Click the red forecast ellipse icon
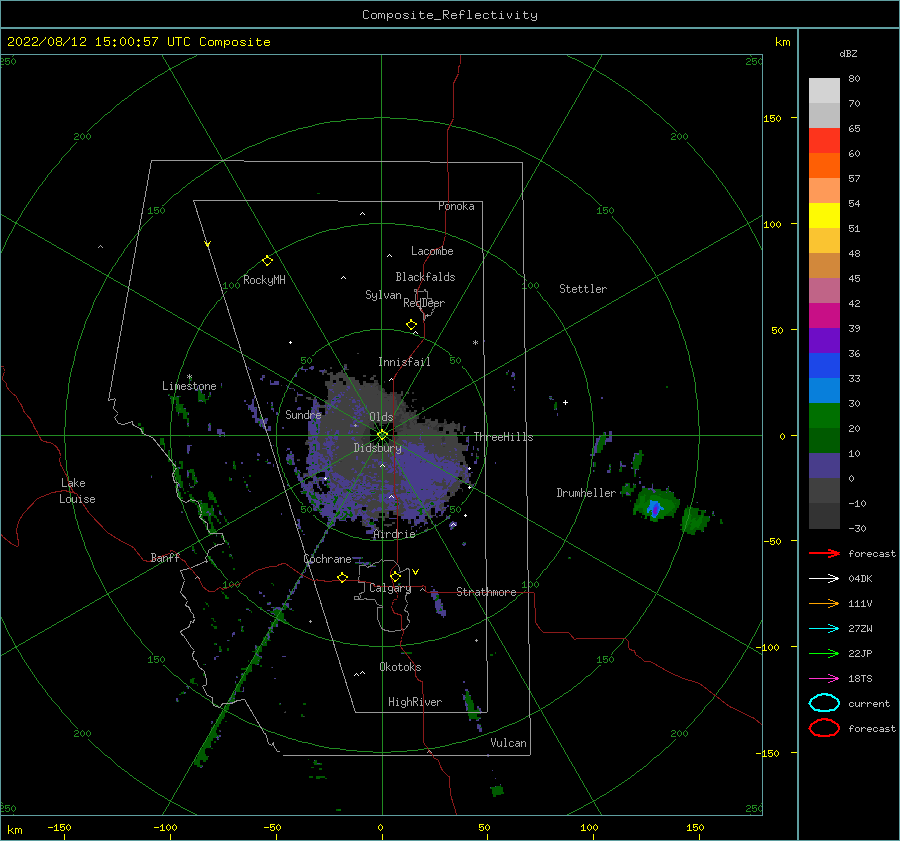The image size is (900, 841). click(x=824, y=728)
